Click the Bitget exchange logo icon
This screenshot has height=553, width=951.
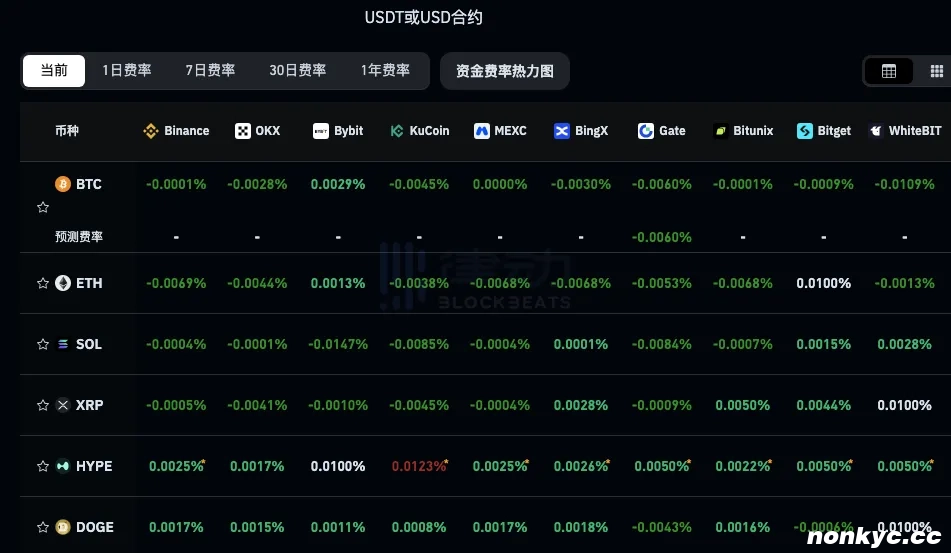point(805,131)
